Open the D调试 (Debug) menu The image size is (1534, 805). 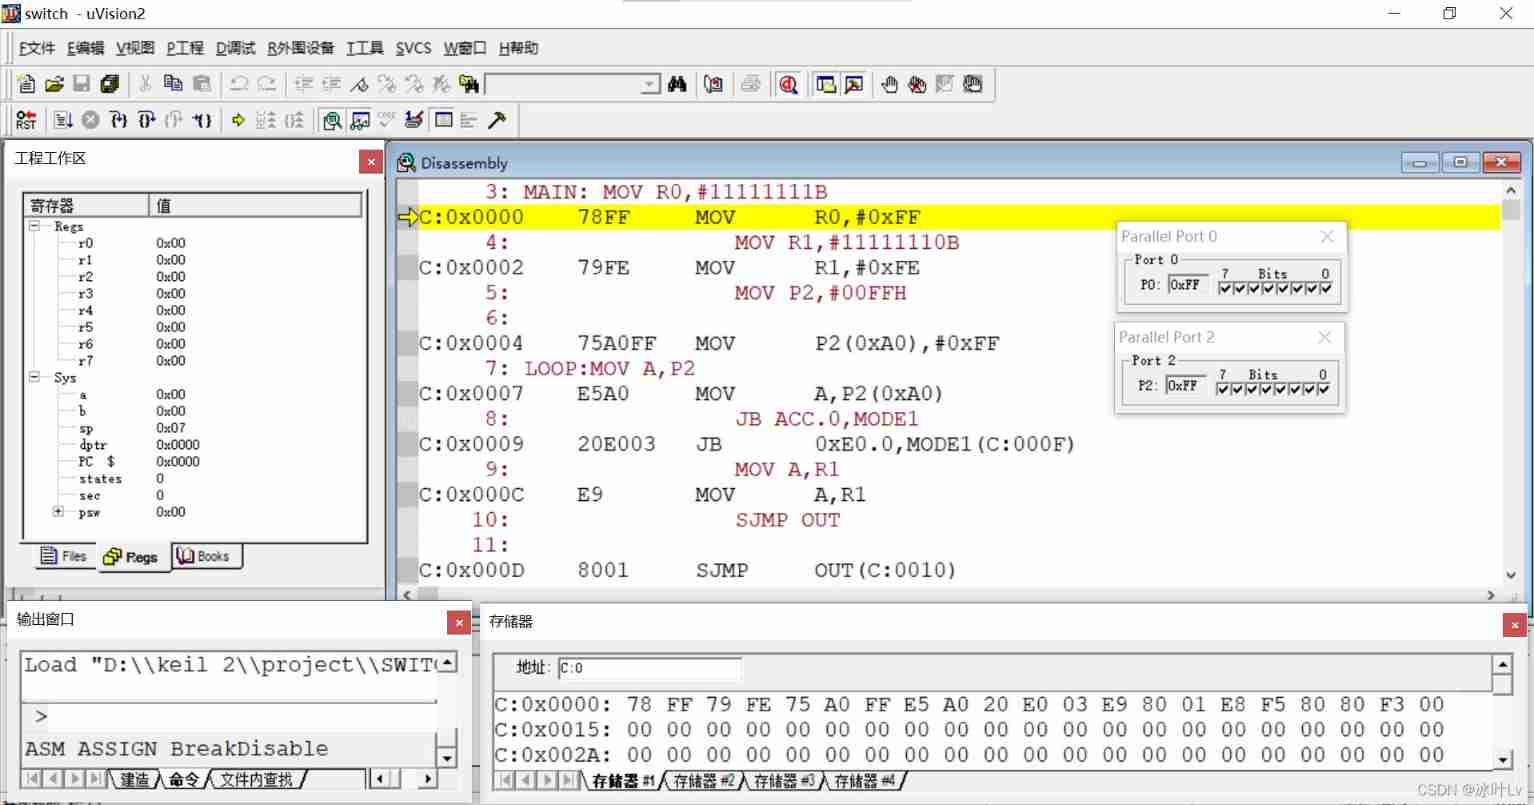click(x=235, y=48)
